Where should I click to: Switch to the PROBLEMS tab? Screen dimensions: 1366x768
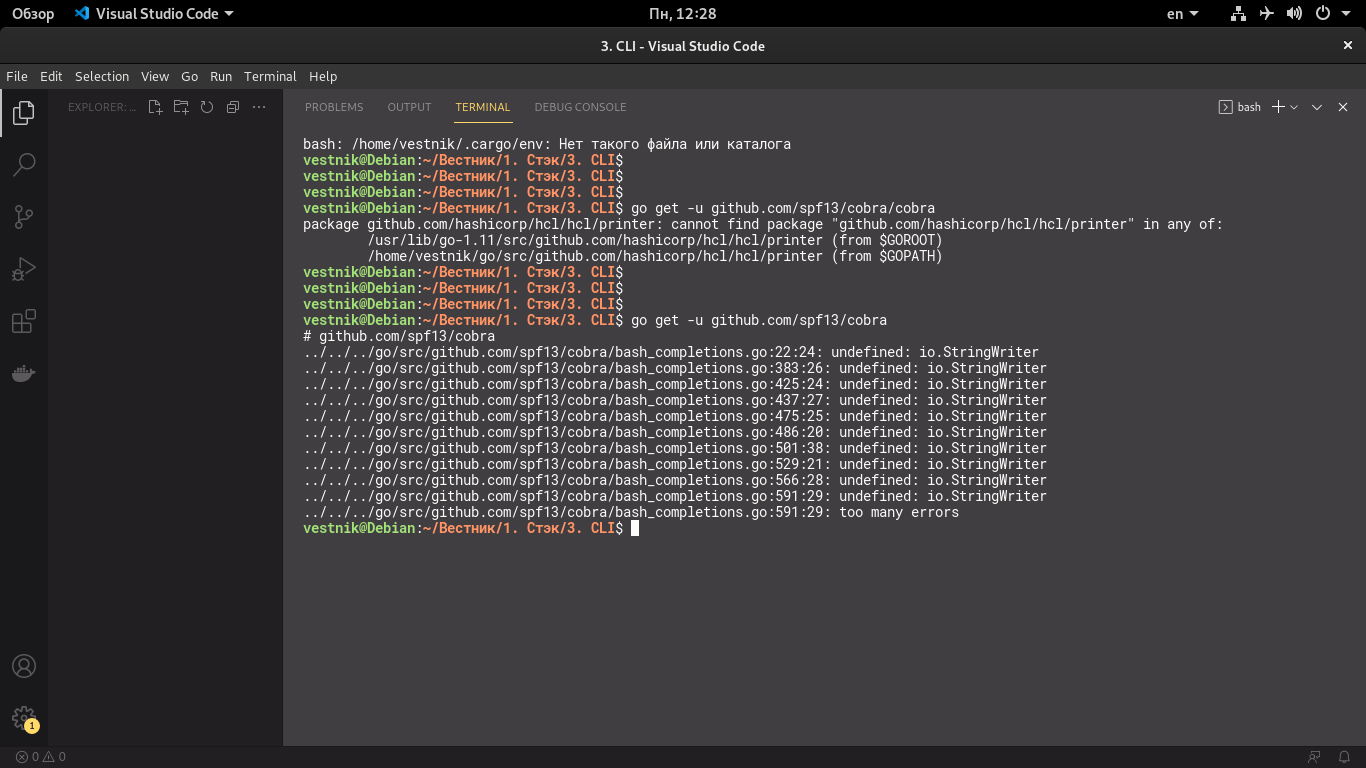(x=334, y=107)
